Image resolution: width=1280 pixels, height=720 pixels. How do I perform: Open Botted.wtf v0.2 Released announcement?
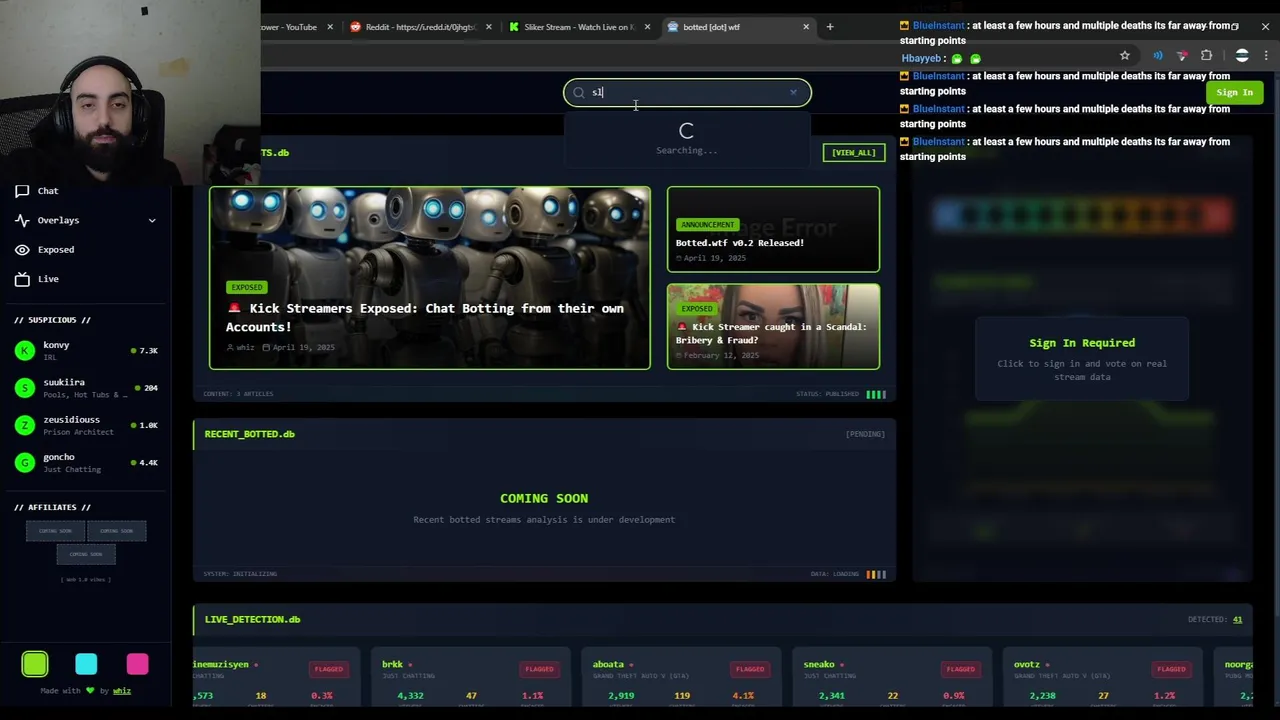pyautogui.click(x=773, y=229)
